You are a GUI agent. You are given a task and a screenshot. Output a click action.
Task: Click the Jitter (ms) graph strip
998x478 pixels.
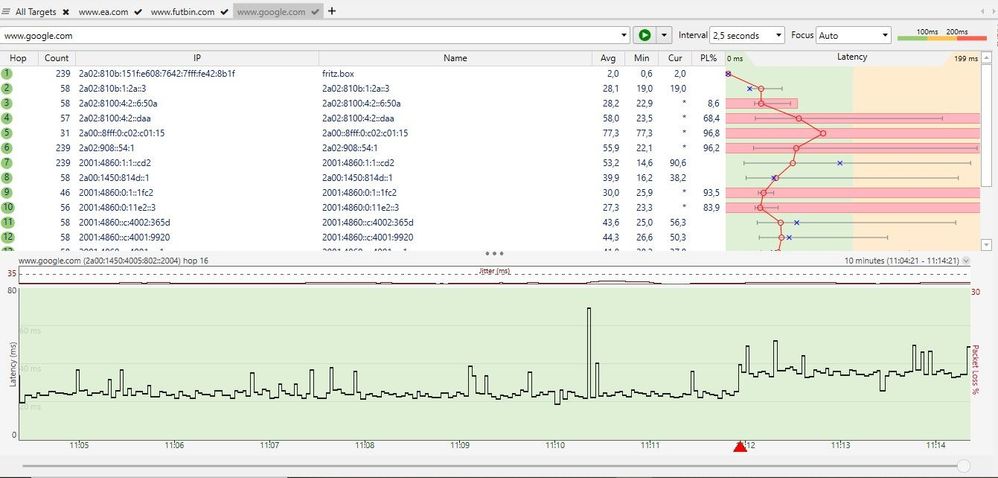[494, 275]
